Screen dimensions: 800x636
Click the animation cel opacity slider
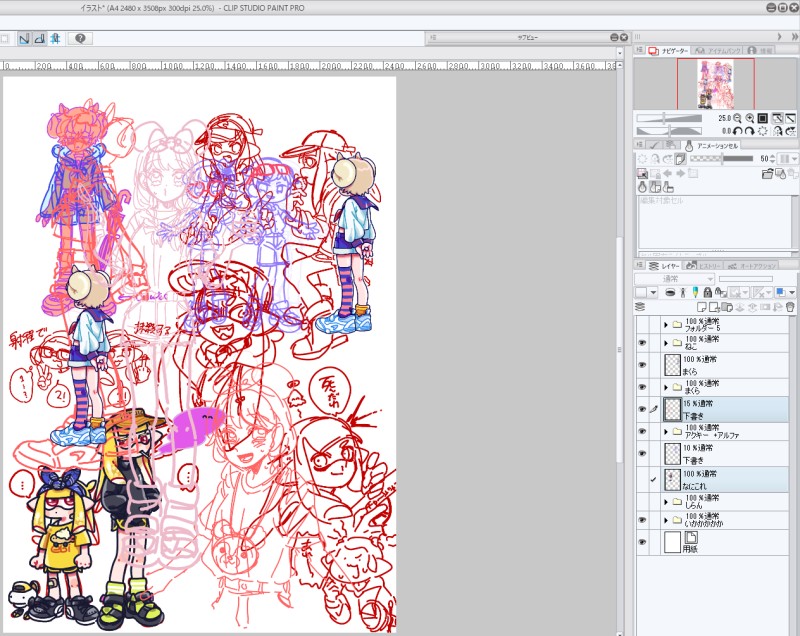pos(721,159)
